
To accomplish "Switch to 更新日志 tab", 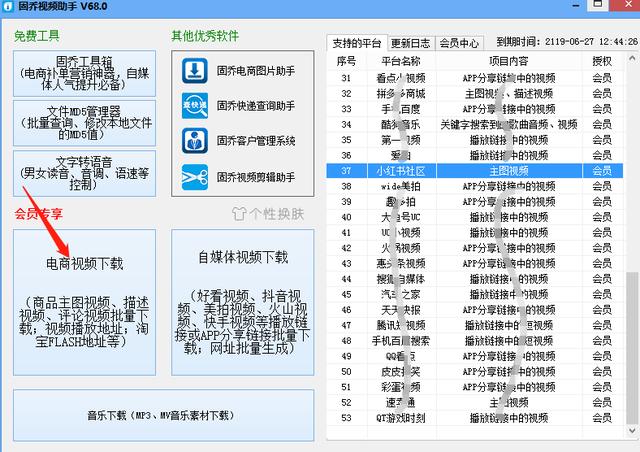I will coord(411,43).
